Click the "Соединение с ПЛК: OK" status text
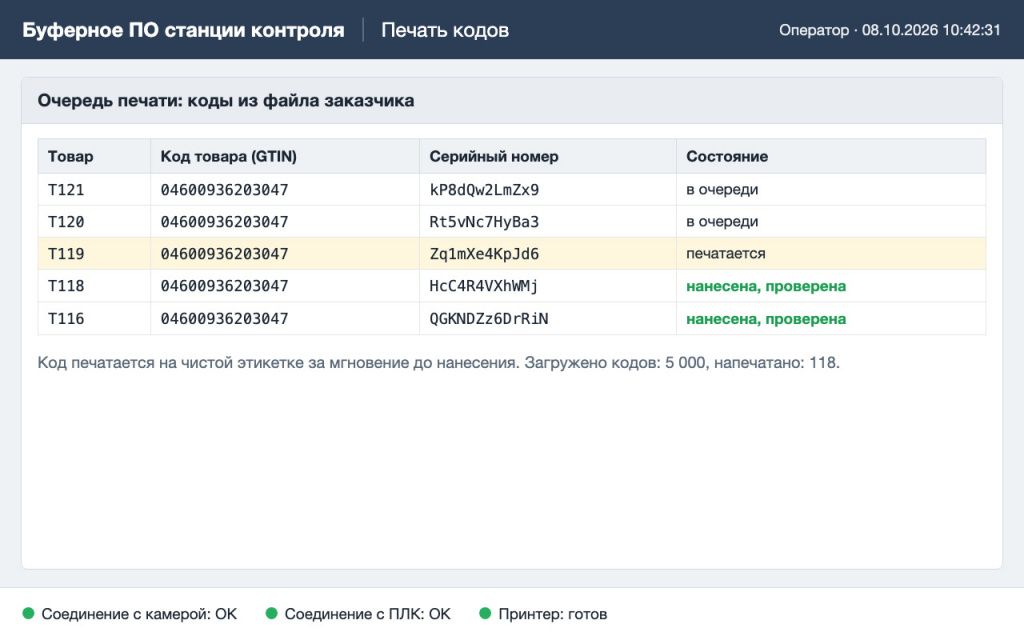Screen dimensions: 1024x640 (x=368, y=614)
